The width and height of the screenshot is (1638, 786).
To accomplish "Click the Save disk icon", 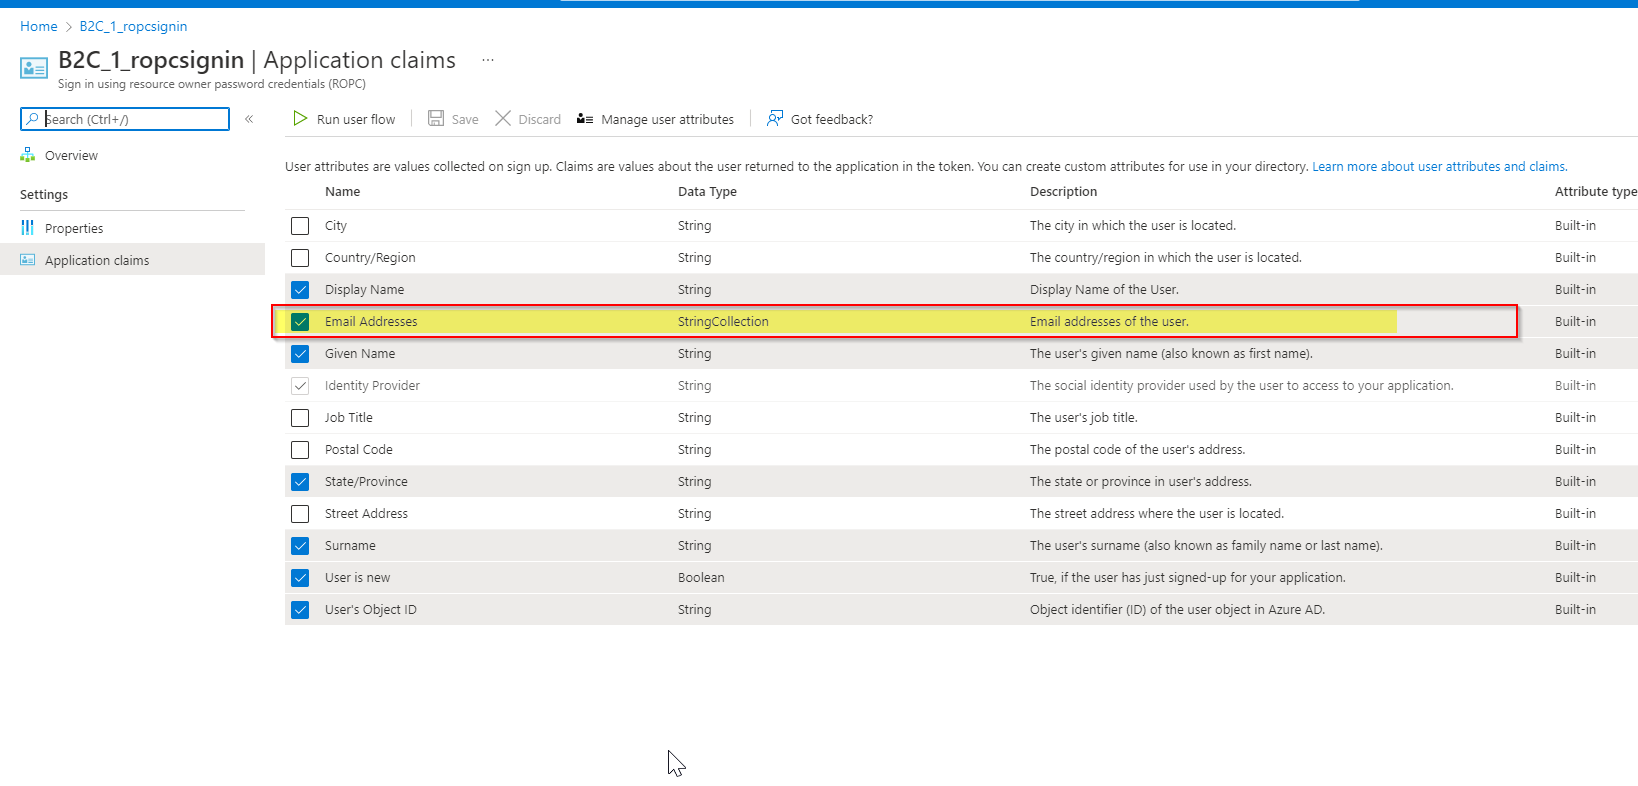I will 436,119.
